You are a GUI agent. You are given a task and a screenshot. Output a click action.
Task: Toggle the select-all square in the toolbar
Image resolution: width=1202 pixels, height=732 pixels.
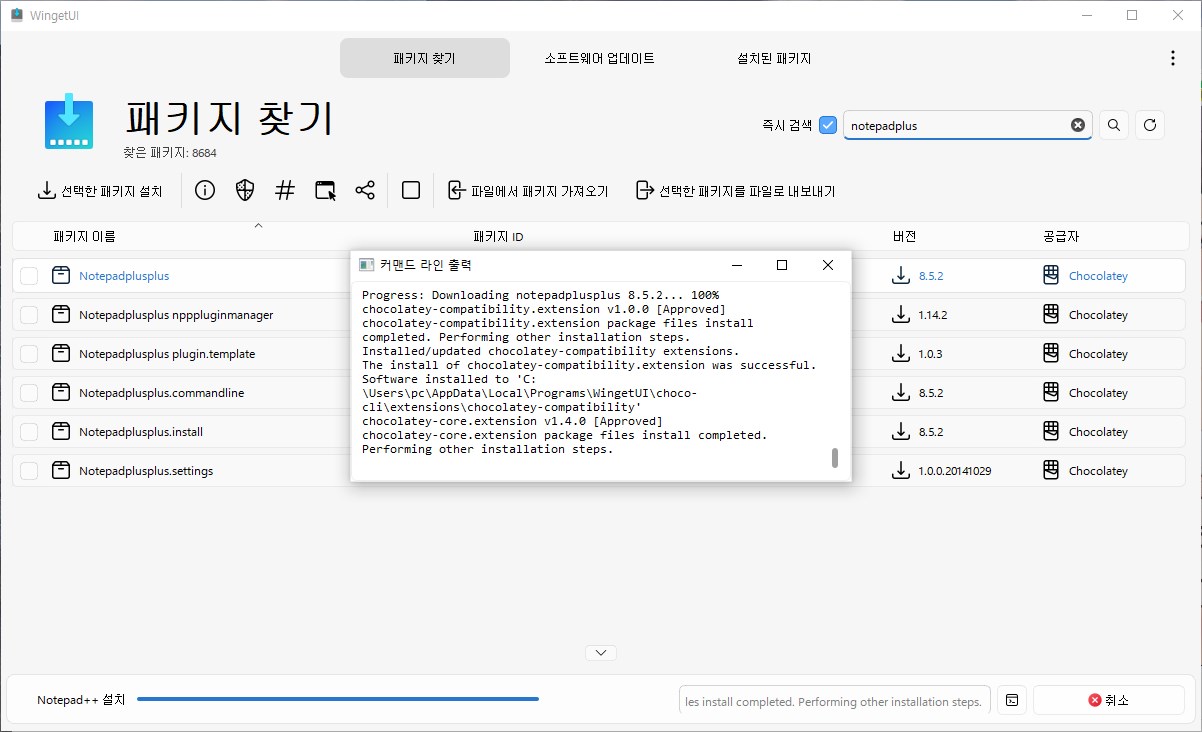410,190
